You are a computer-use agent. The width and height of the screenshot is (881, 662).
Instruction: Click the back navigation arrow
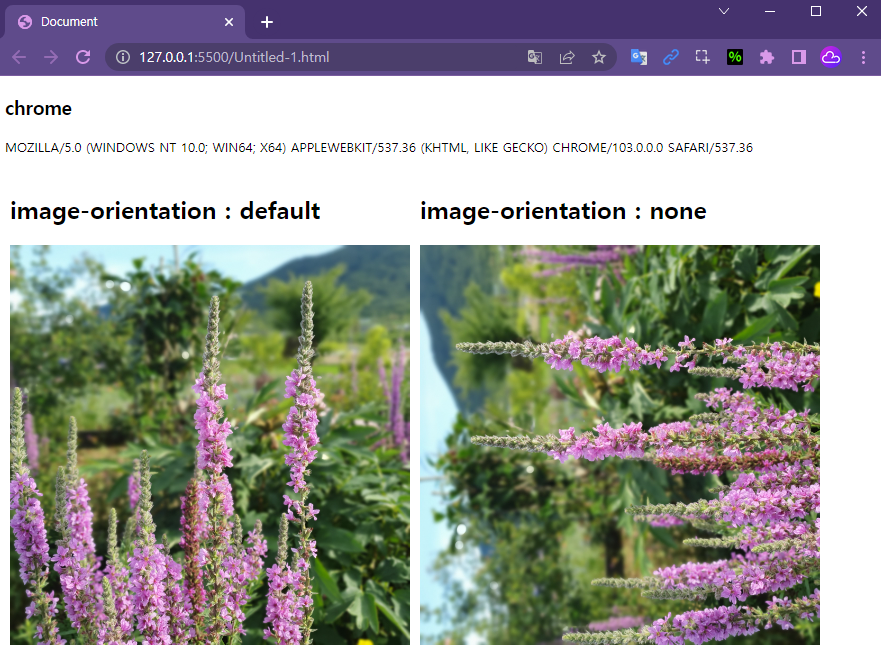(x=18, y=57)
